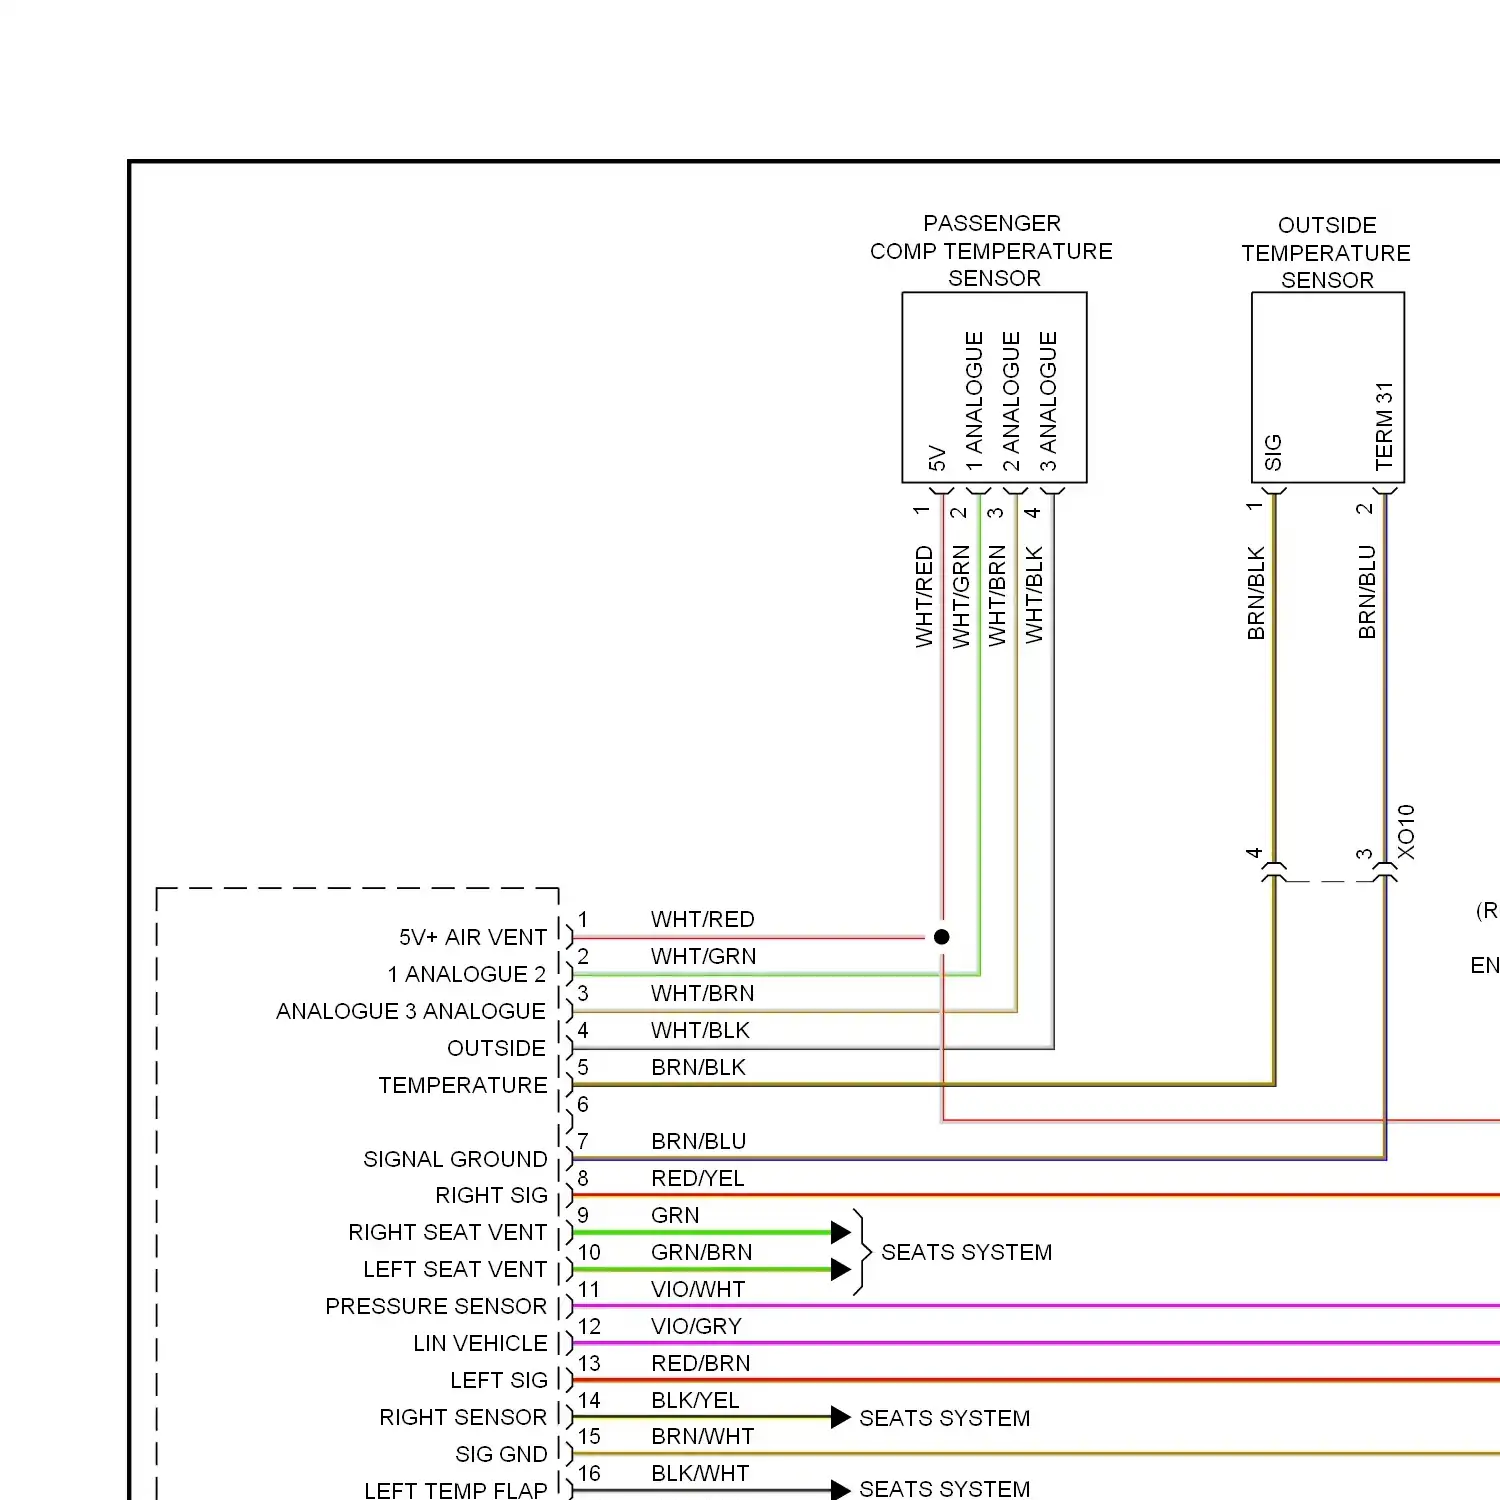Click the TERM 31 terminal label
Screen dimensions: 1500x1500
pyautogui.click(x=1384, y=426)
